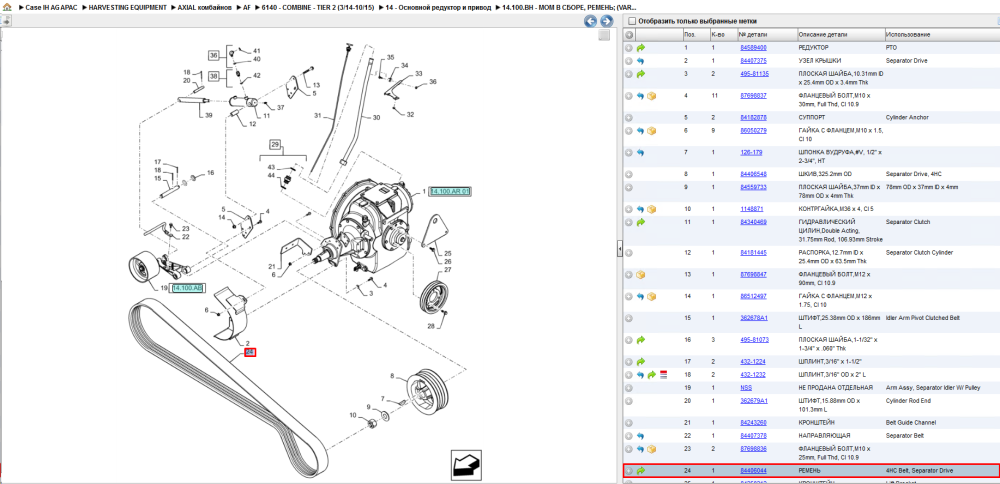Click the green arrow icon in the row for position 16
The height and width of the screenshot is (484, 1000).
tap(641, 340)
